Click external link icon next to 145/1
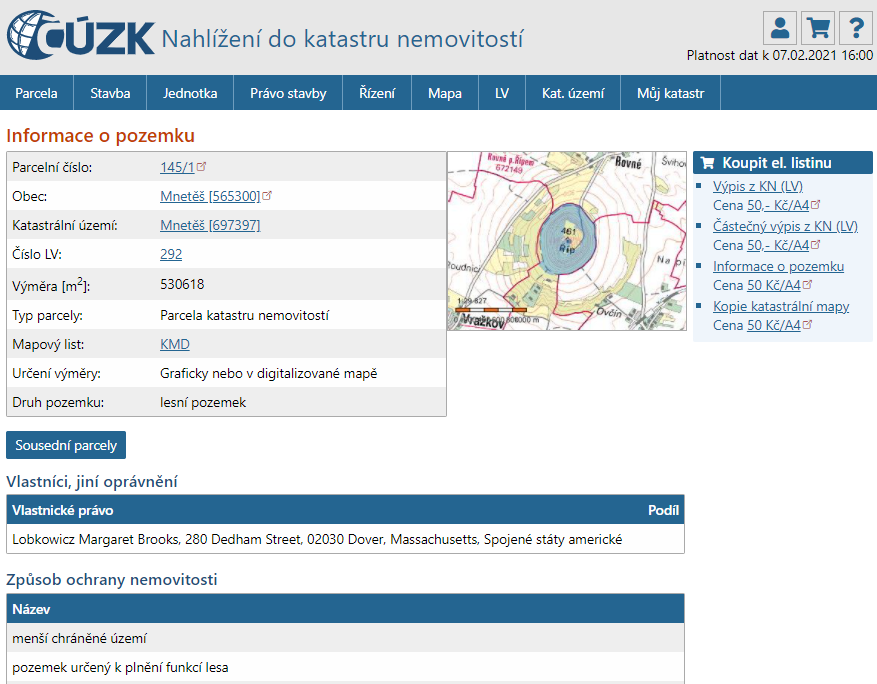Viewport: 877px width, 684px height. 202,166
